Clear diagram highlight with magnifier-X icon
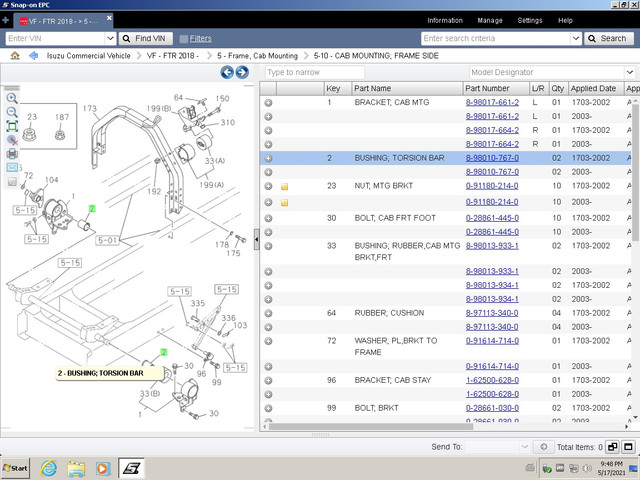Viewport: 640px width, 480px height. pos(12,140)
